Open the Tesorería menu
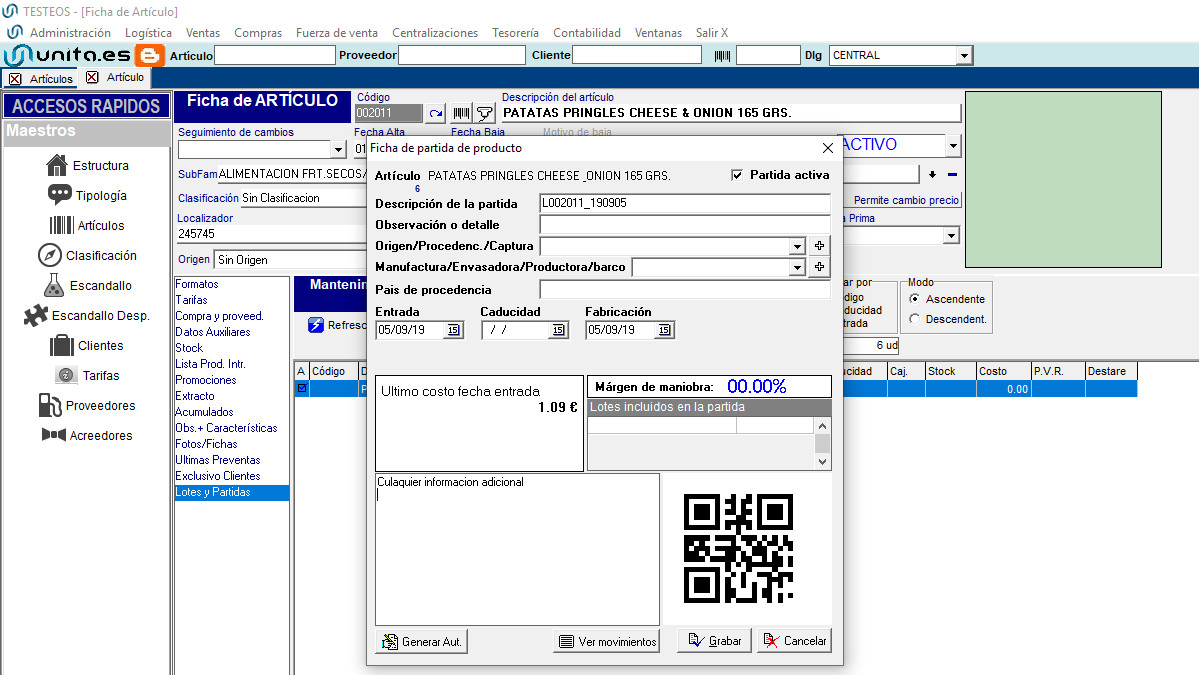The width and height of the screenshot is (1199, 675). (x=515, y=33)
